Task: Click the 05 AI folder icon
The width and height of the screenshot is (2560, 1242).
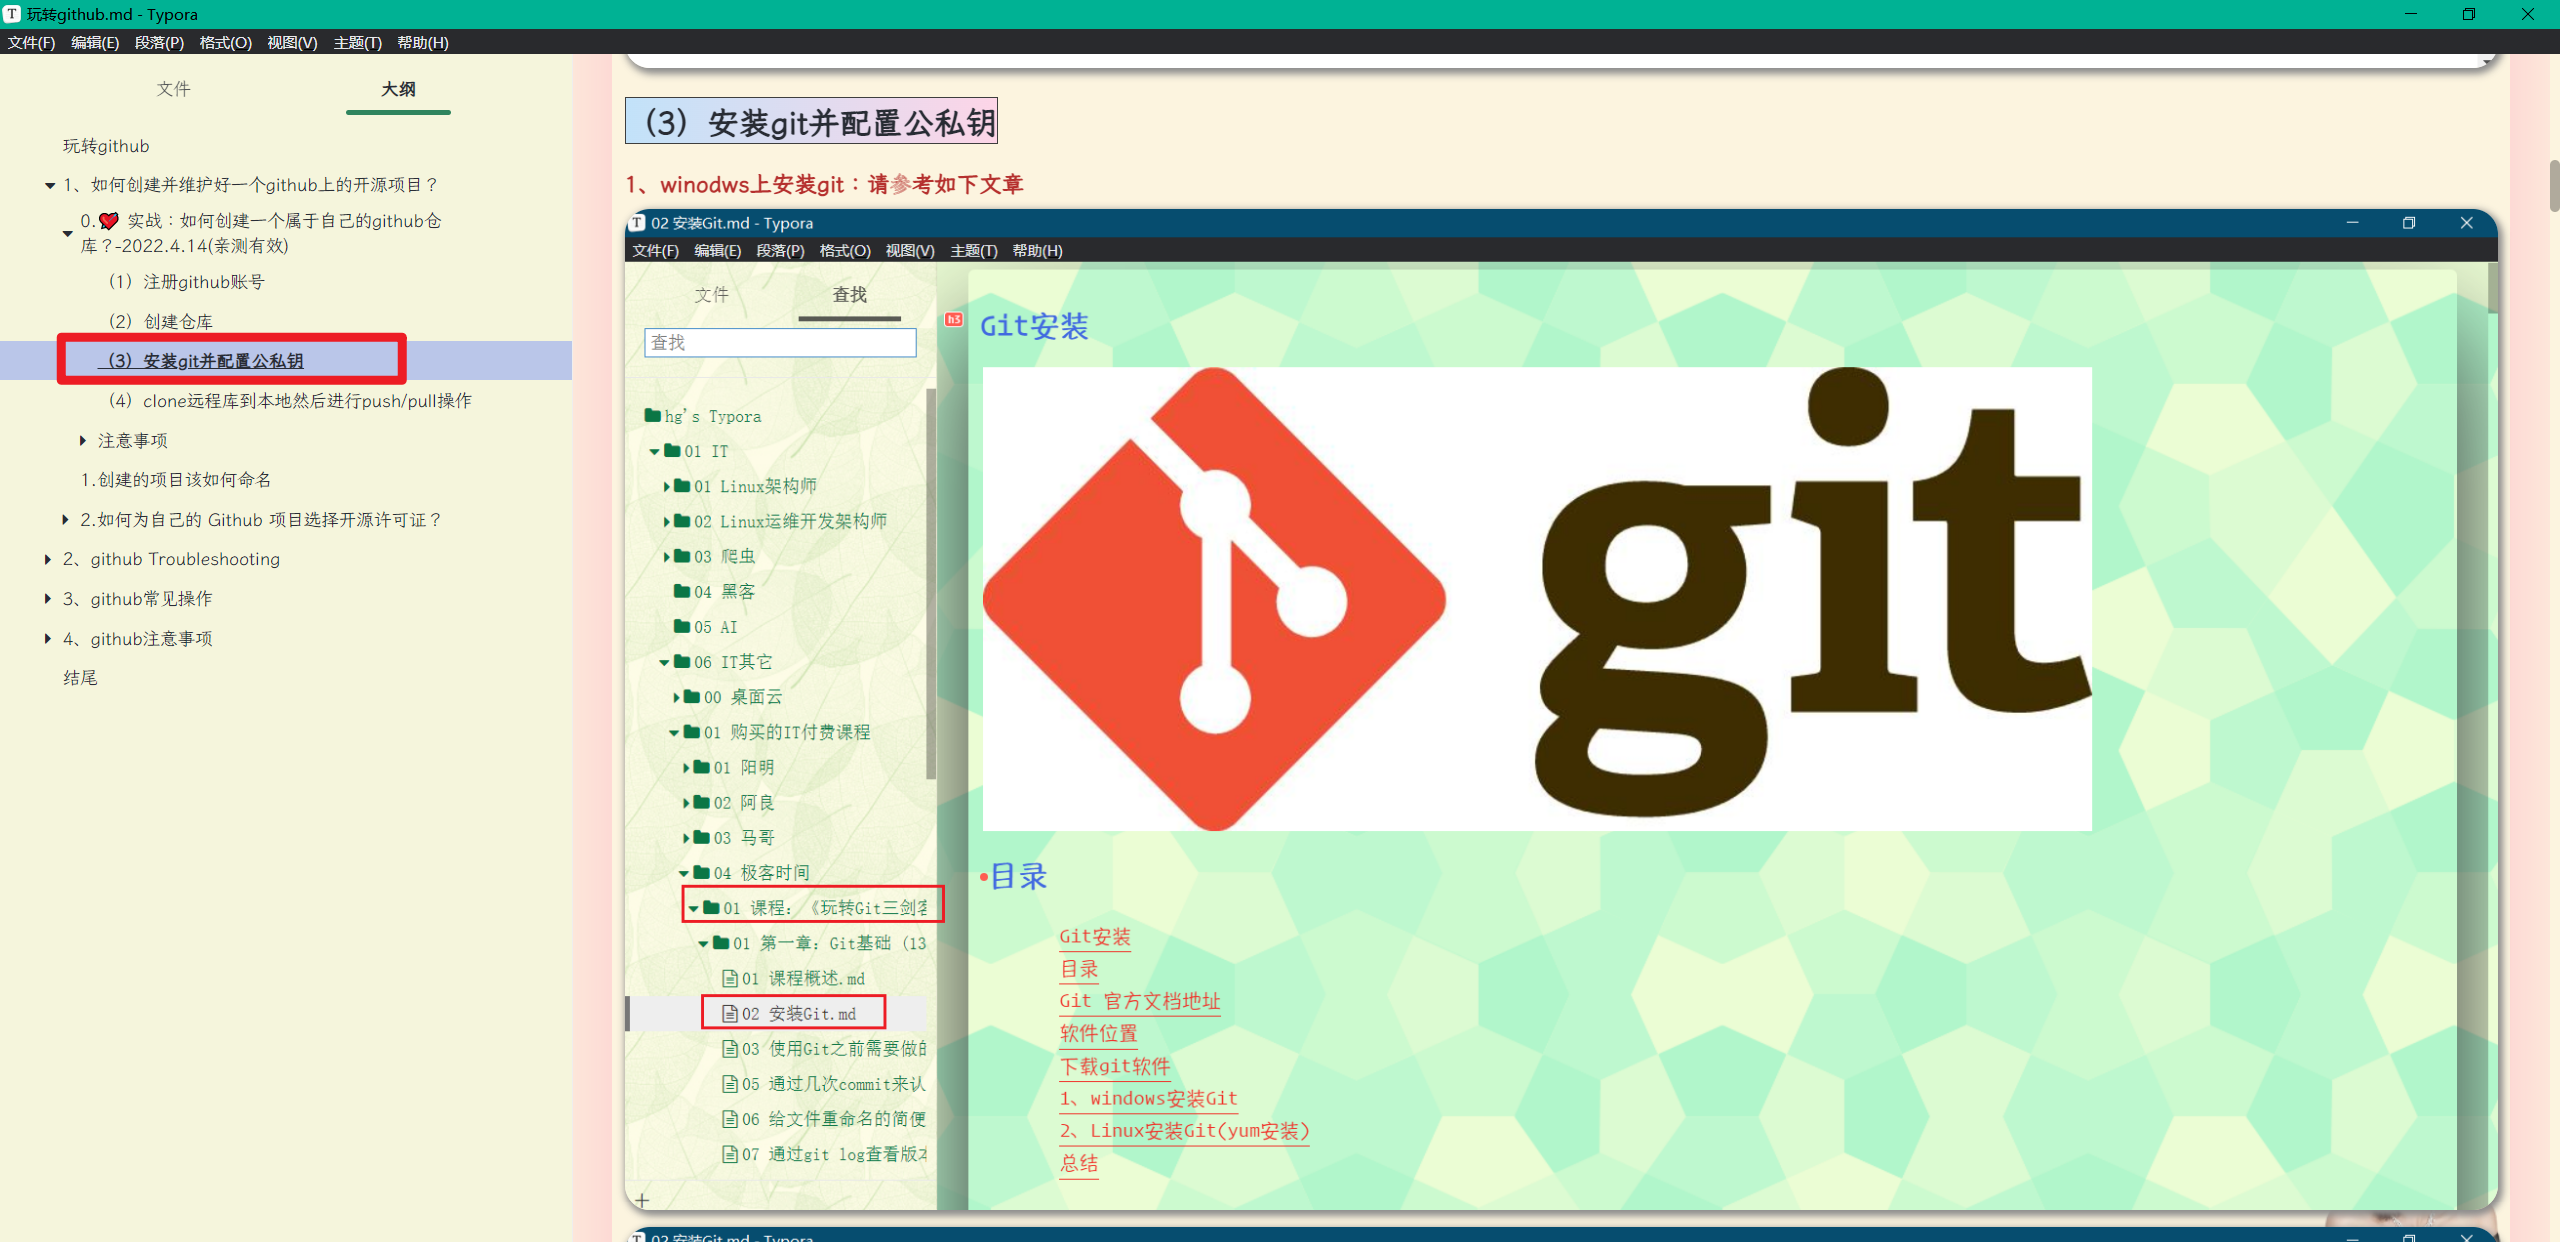Action: (682, 626)
